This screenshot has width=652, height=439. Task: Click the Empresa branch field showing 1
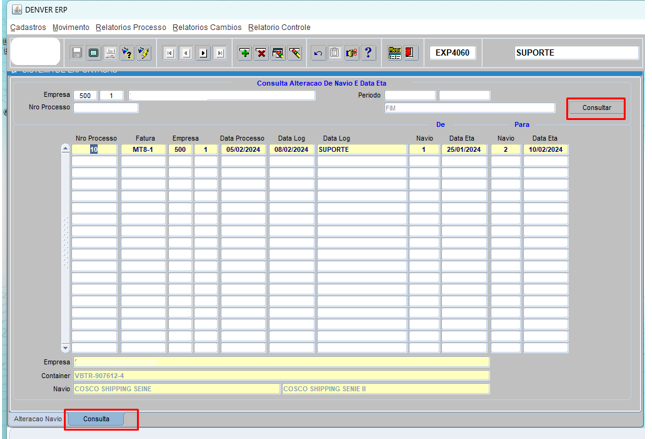(x=111, y=96)
